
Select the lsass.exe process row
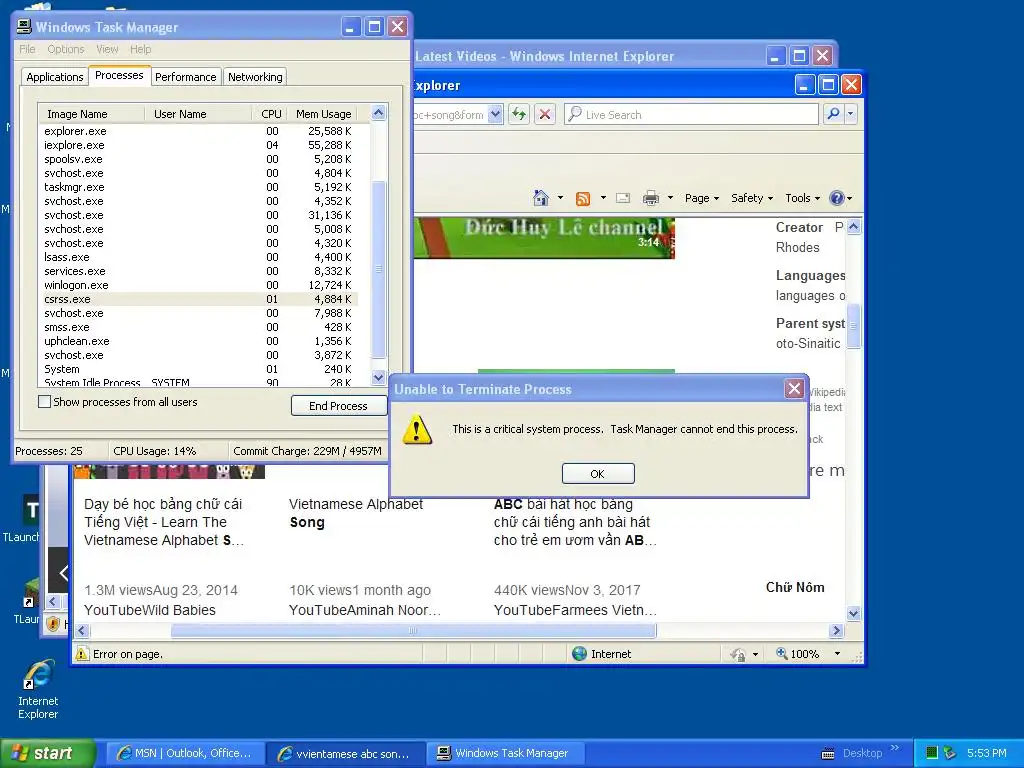pos(198,257)
